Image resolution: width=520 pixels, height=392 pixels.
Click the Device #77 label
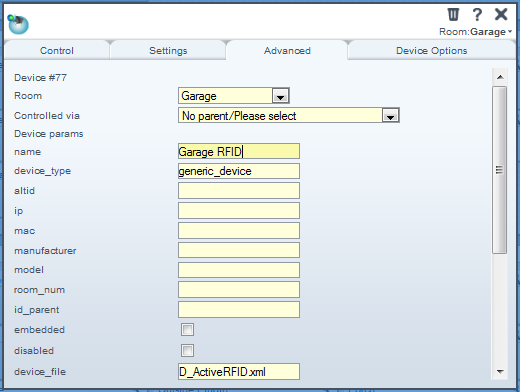pos(40,78)
